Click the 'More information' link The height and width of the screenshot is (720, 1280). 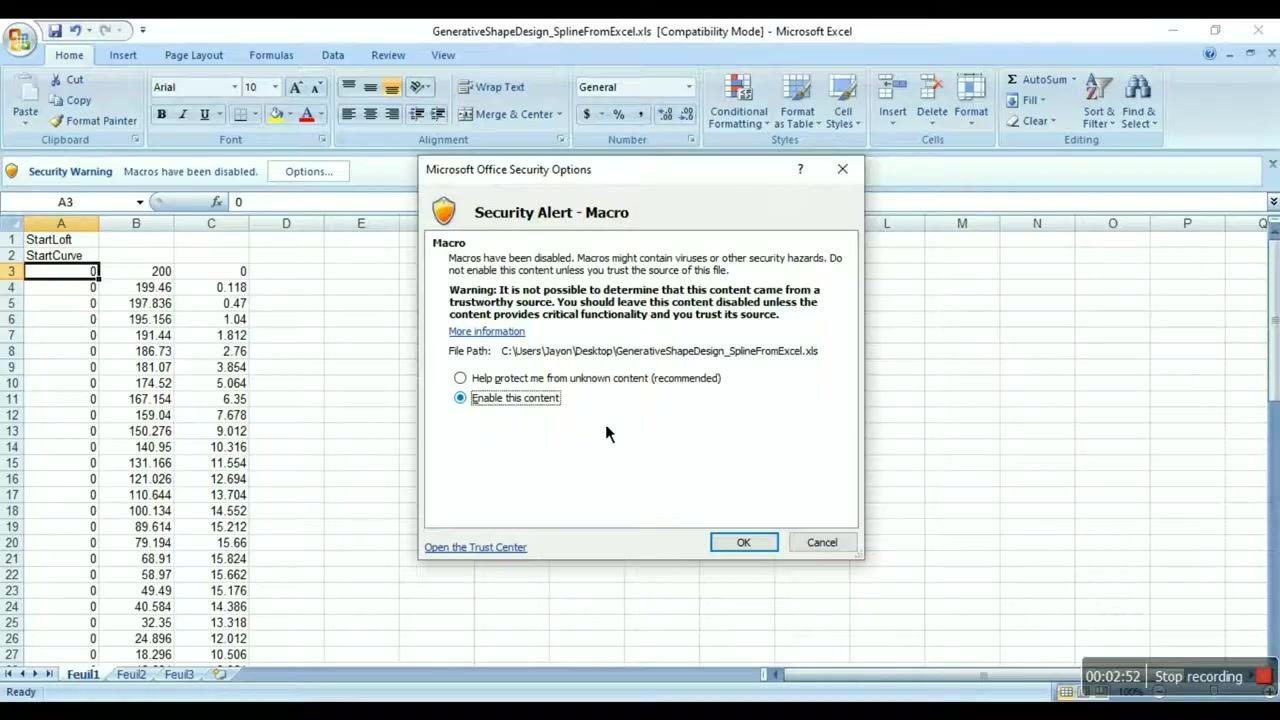pos(486,331)
